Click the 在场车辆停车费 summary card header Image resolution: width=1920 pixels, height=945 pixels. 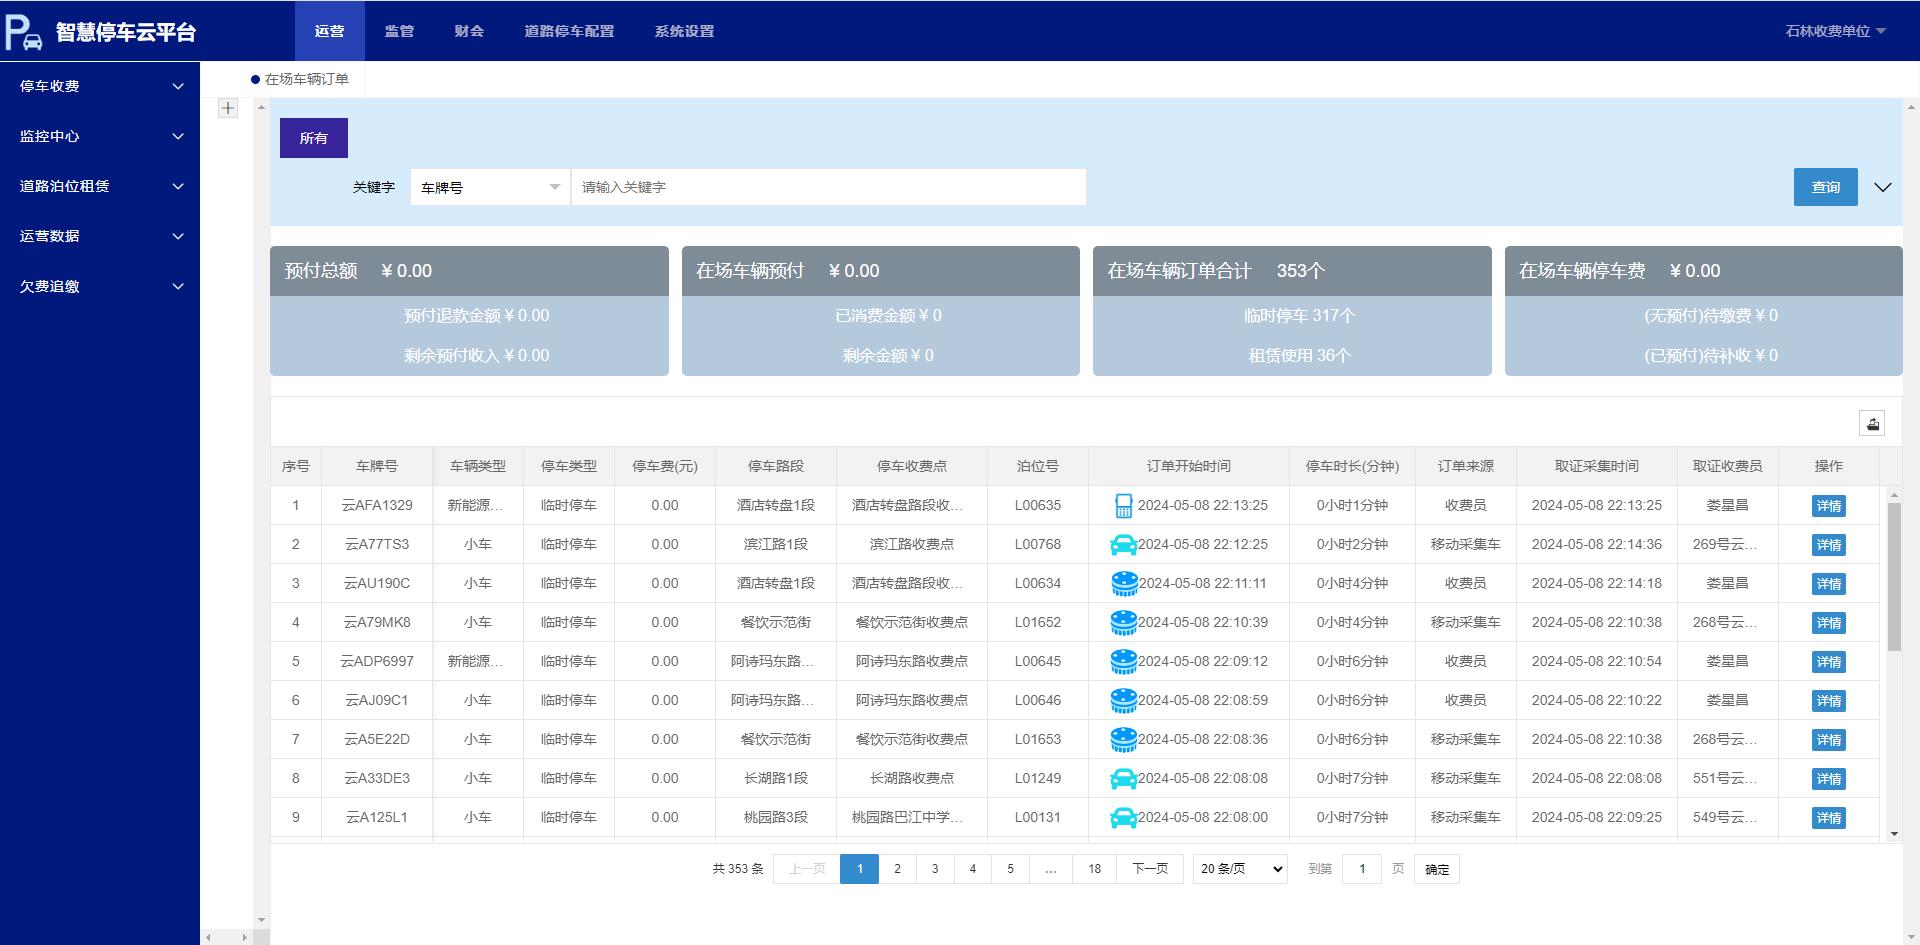coord(1703,271)
